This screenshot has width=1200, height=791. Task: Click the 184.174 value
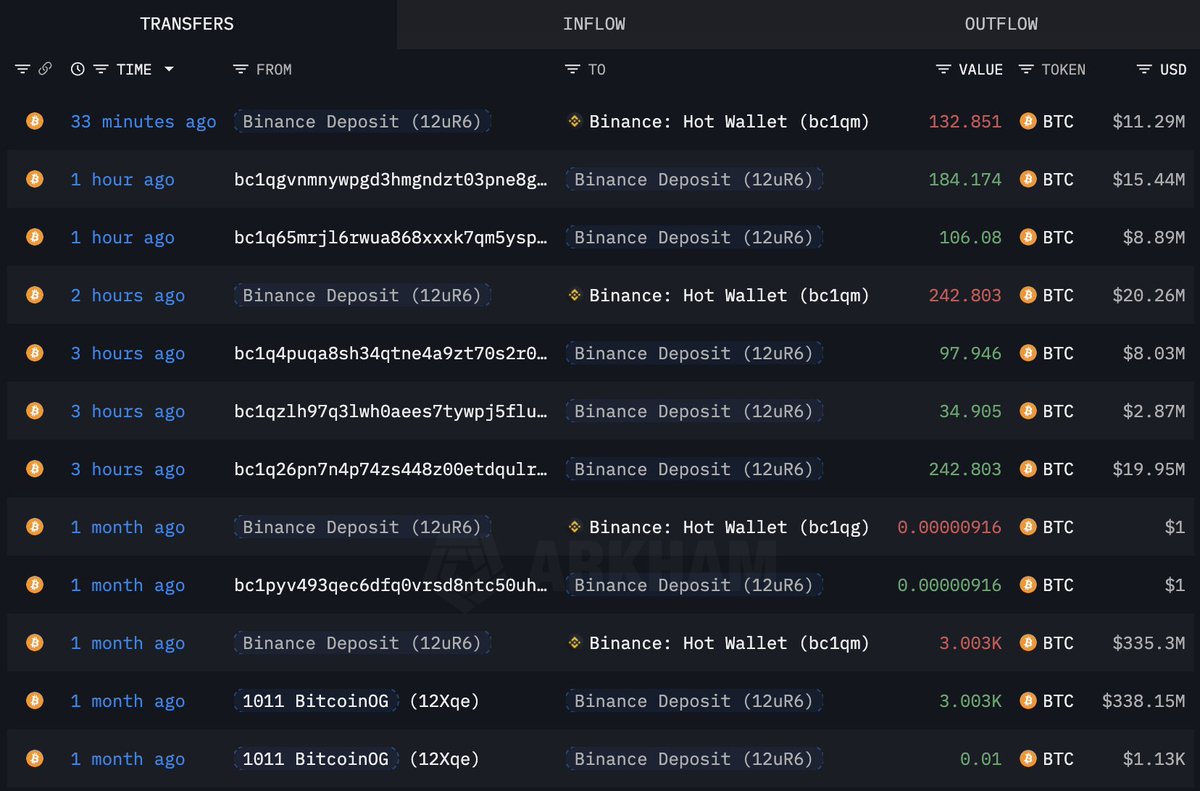(x=965, y=179)
